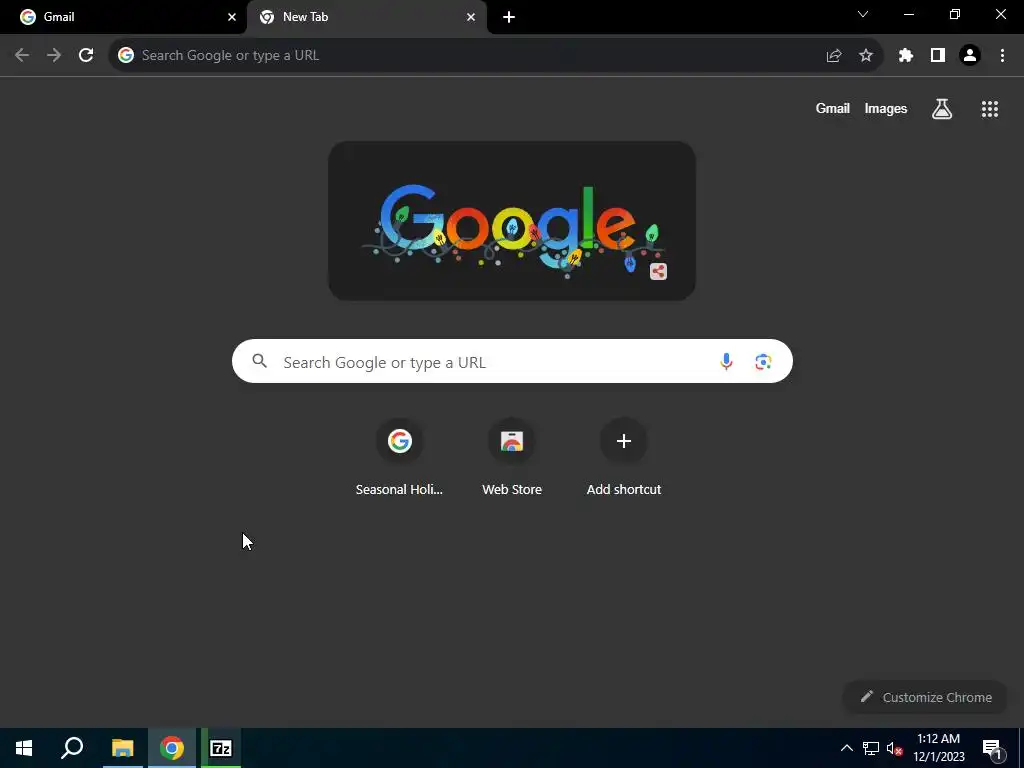Screen dimensions: 1024x768
Task: Click the muted volume tray icon
Action: click(894, 748)
